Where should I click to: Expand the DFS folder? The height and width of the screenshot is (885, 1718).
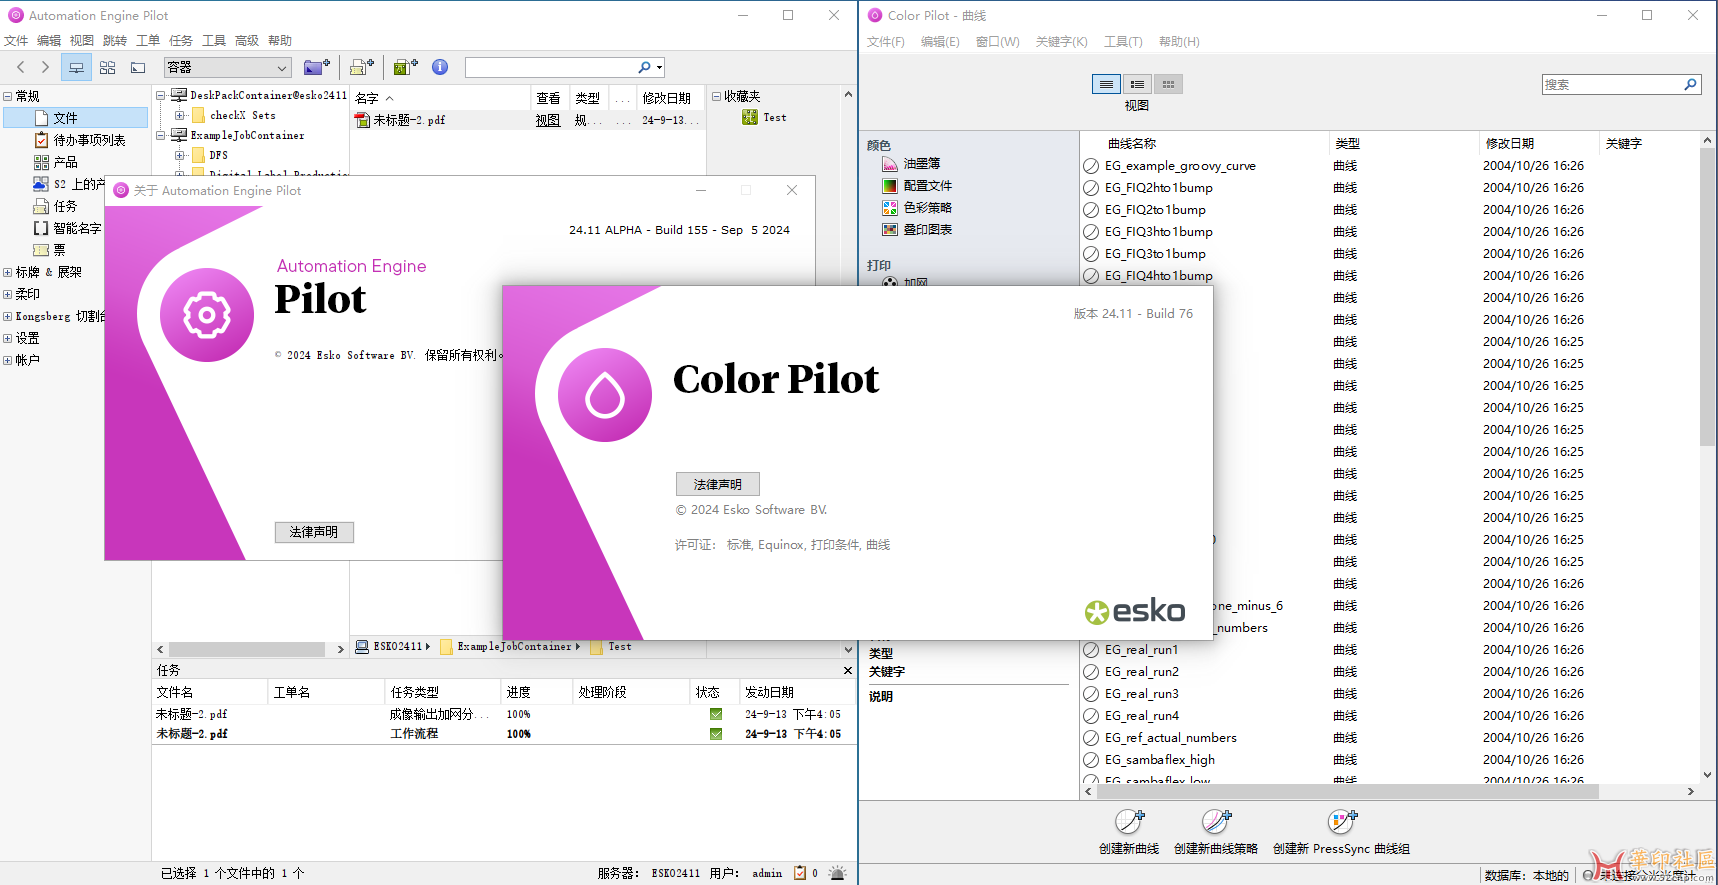tap(180, 155)
